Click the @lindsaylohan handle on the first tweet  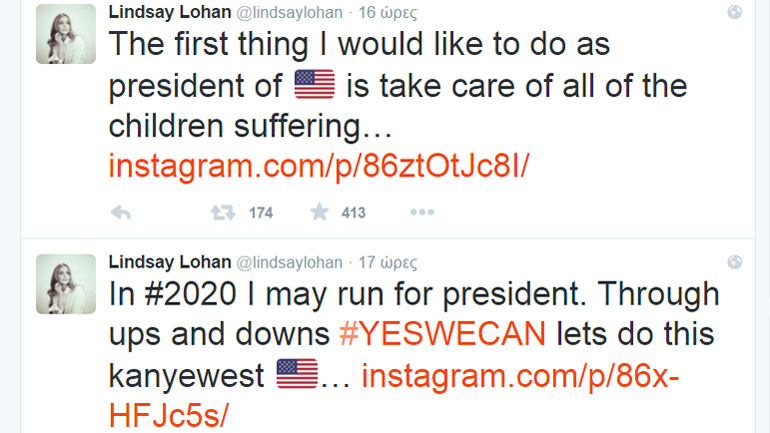click(288, 13)
